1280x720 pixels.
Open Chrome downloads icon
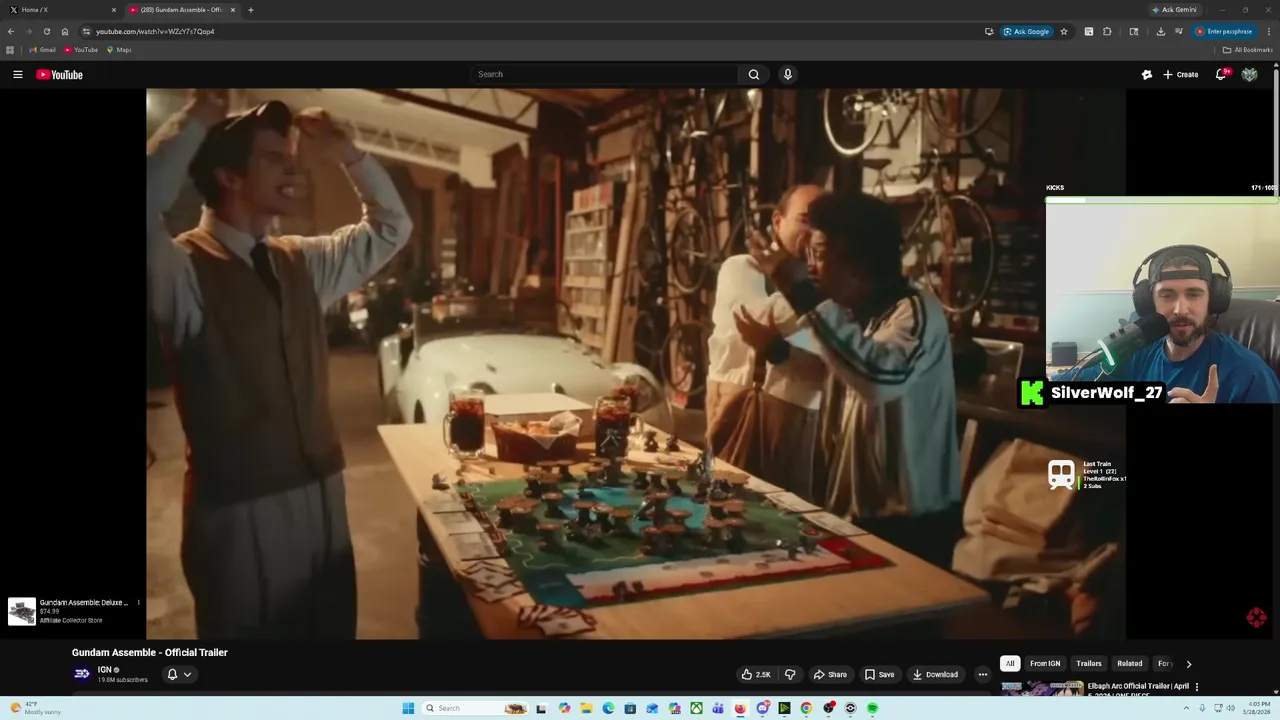coord(1160,31)
